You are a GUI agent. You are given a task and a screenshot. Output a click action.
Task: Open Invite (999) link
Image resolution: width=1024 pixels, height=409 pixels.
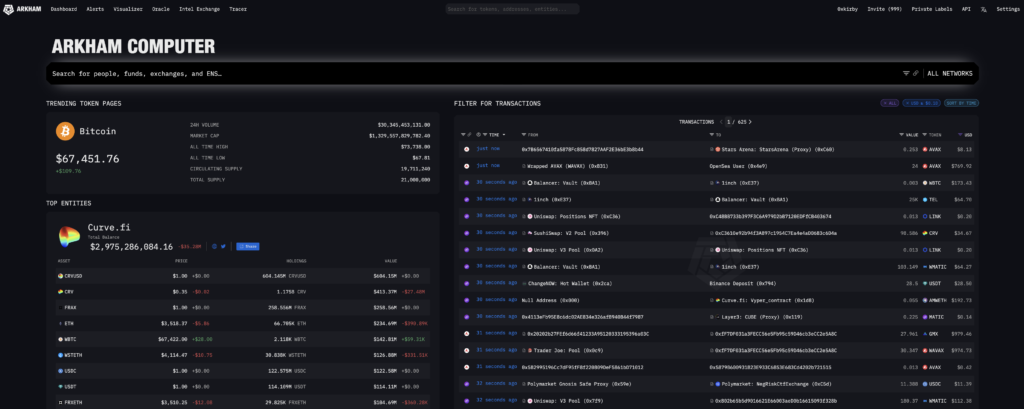point(886,9)
